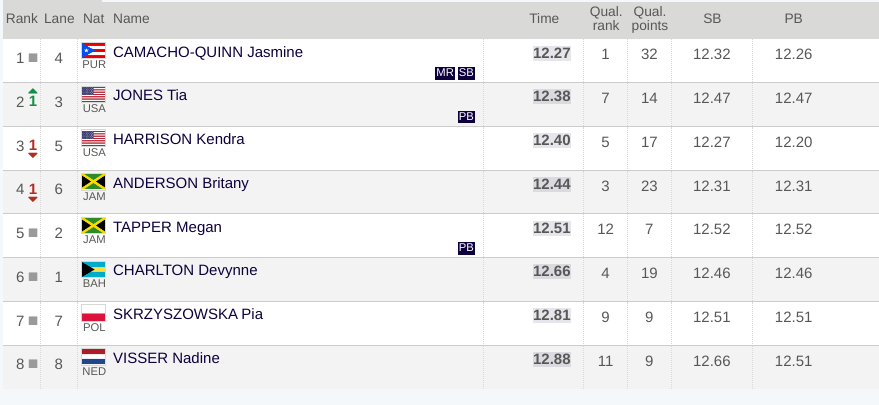Image resolution: width=879 pixels, height=405 pixels.
Task: Click the green rank-up arrow for Jones
Action: (33, 98)
